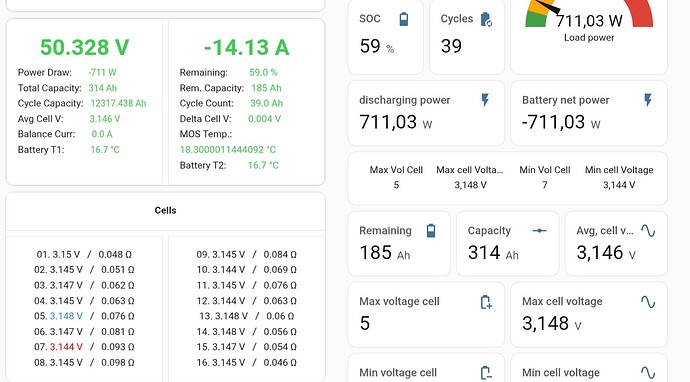The image size is (690, 382).
Task: Click the Avg cell voltage 3,146 V value
Action: (606, 253)
